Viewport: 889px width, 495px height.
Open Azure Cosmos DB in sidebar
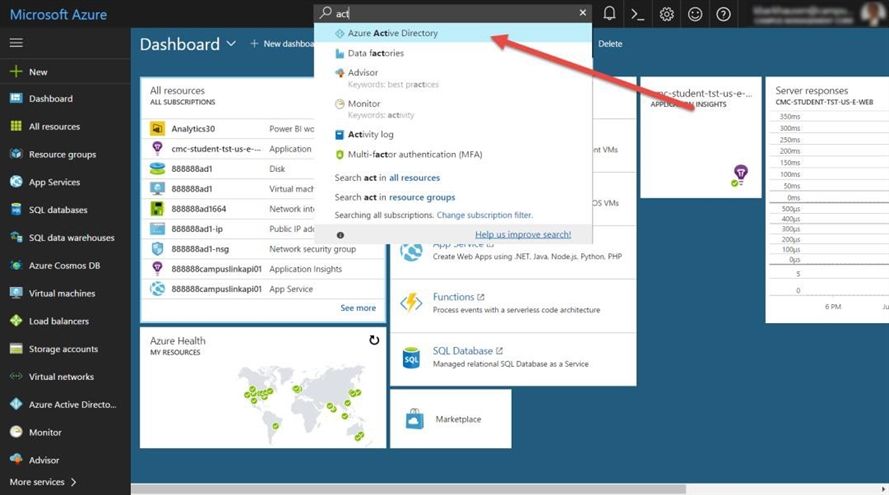(x=65, y=265)
